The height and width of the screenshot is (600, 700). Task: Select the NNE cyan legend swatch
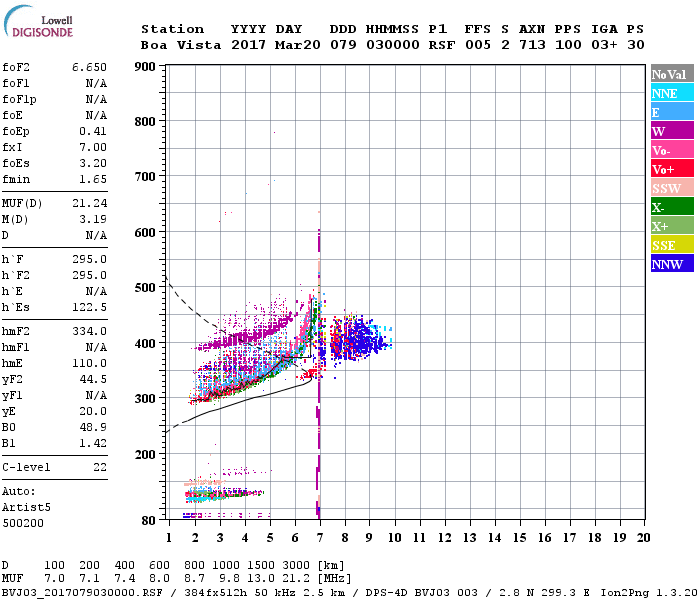coord(672,93)
